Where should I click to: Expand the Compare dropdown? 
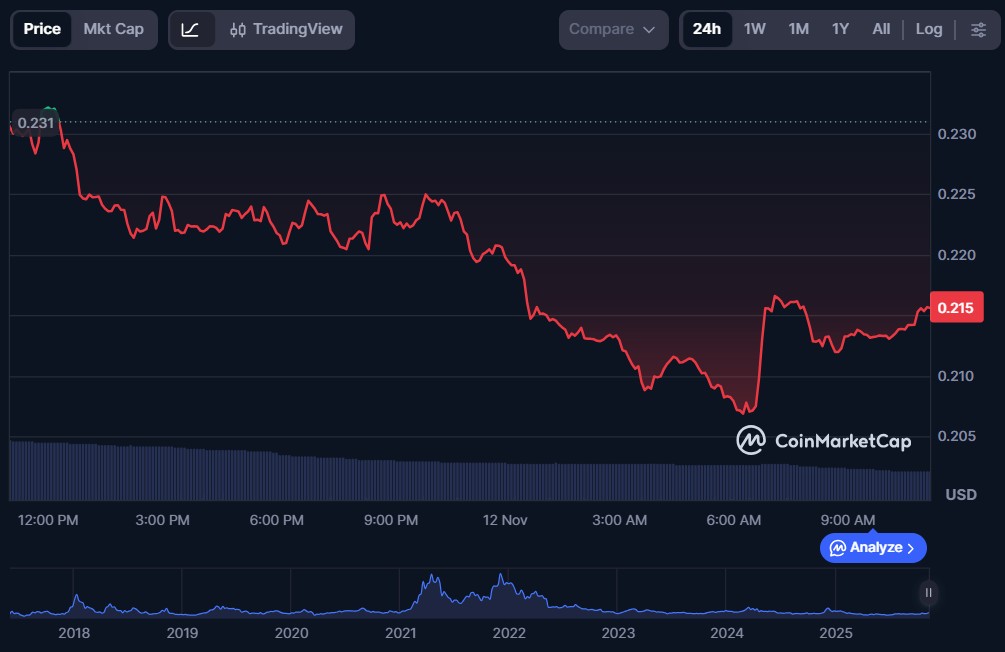point(613,29)
